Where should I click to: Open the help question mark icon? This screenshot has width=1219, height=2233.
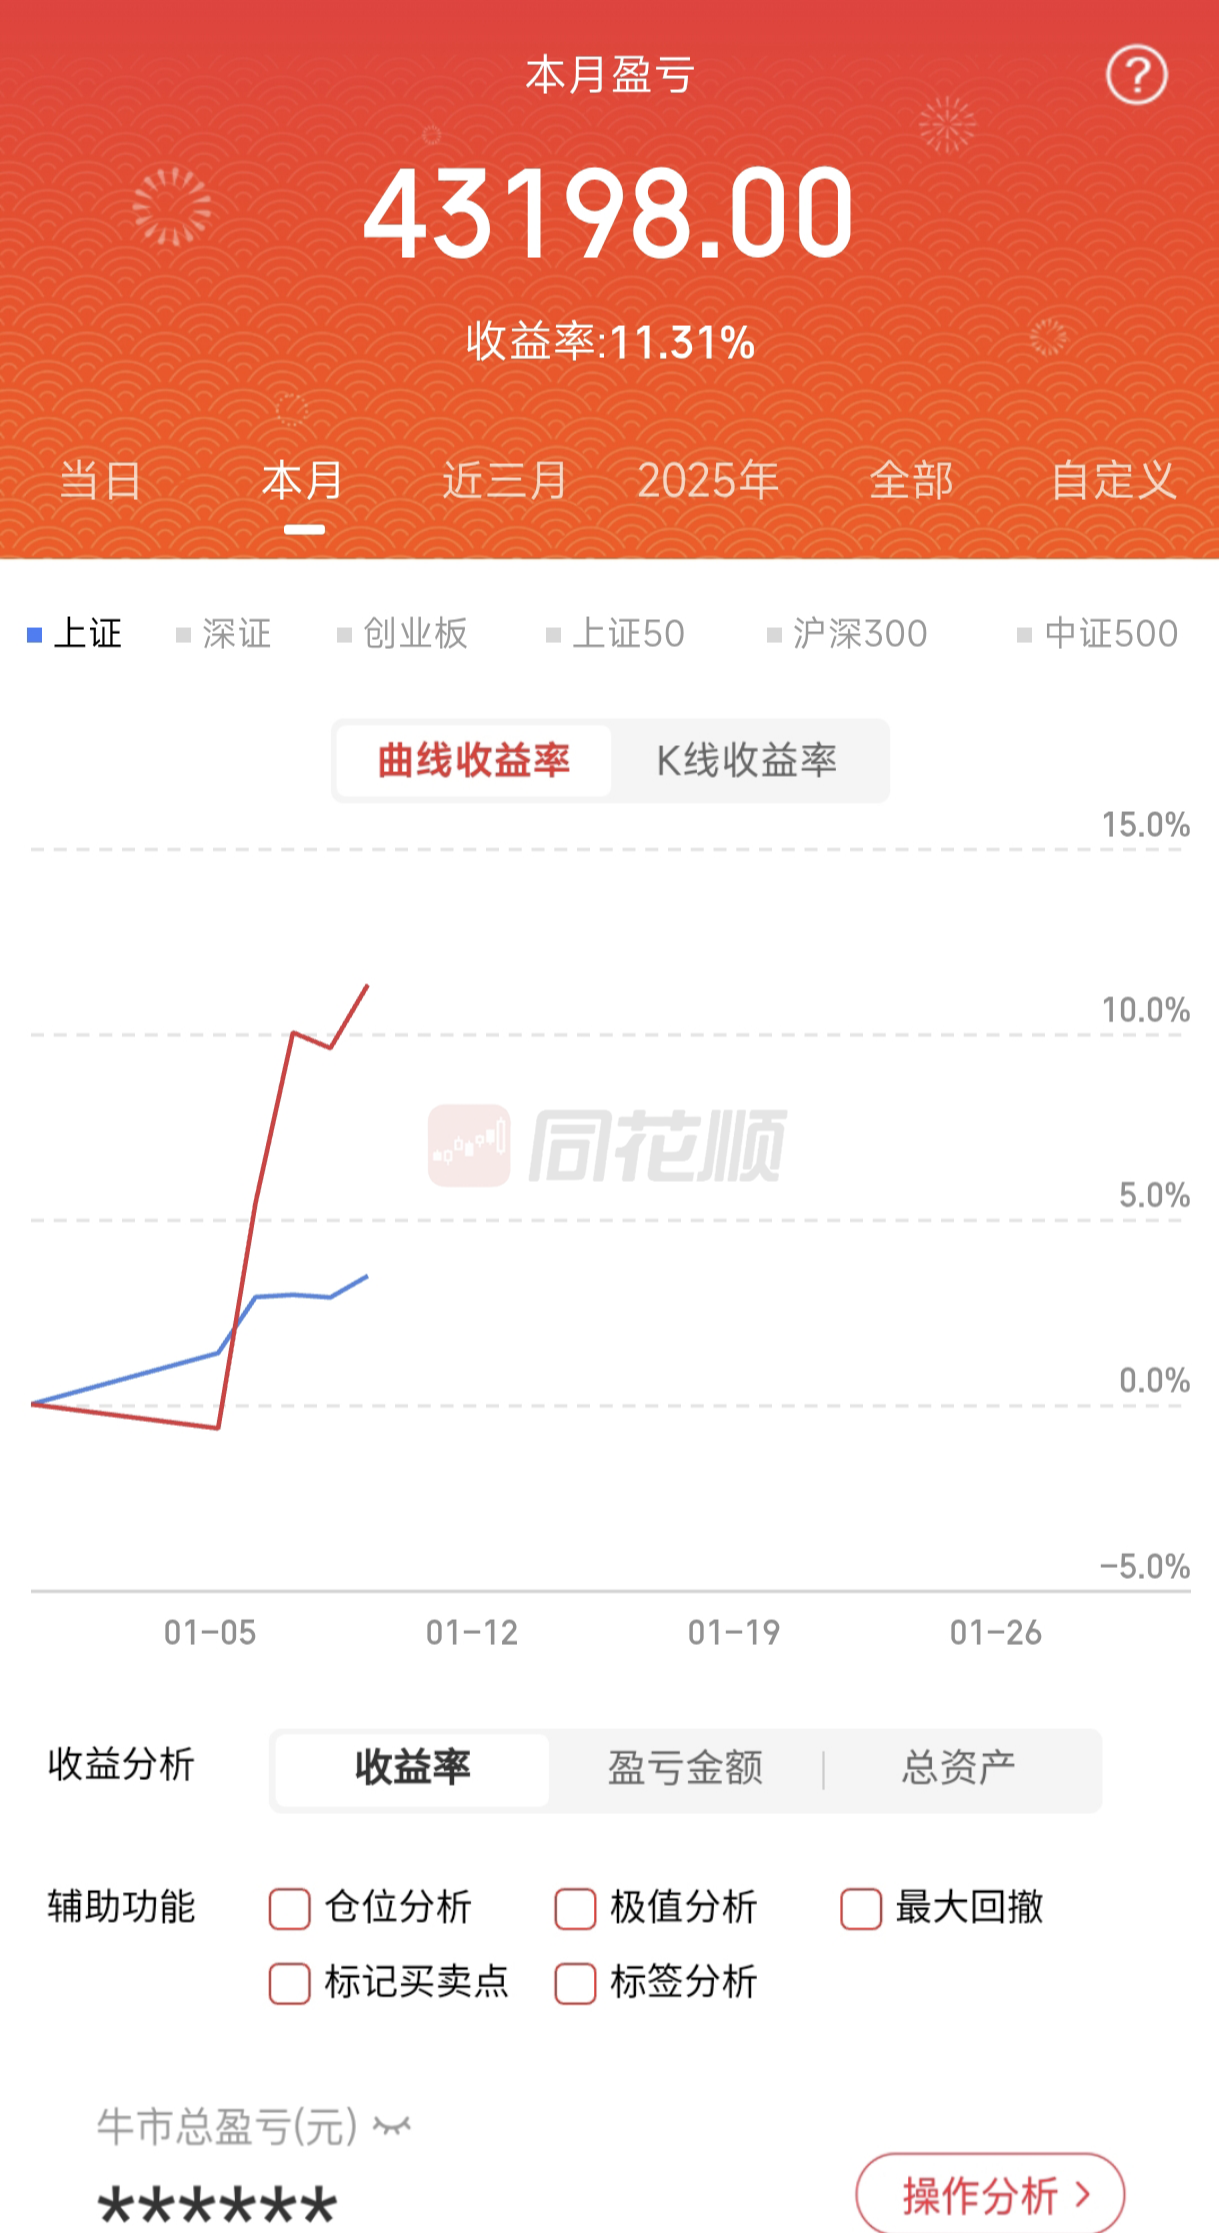(1136, 75)
